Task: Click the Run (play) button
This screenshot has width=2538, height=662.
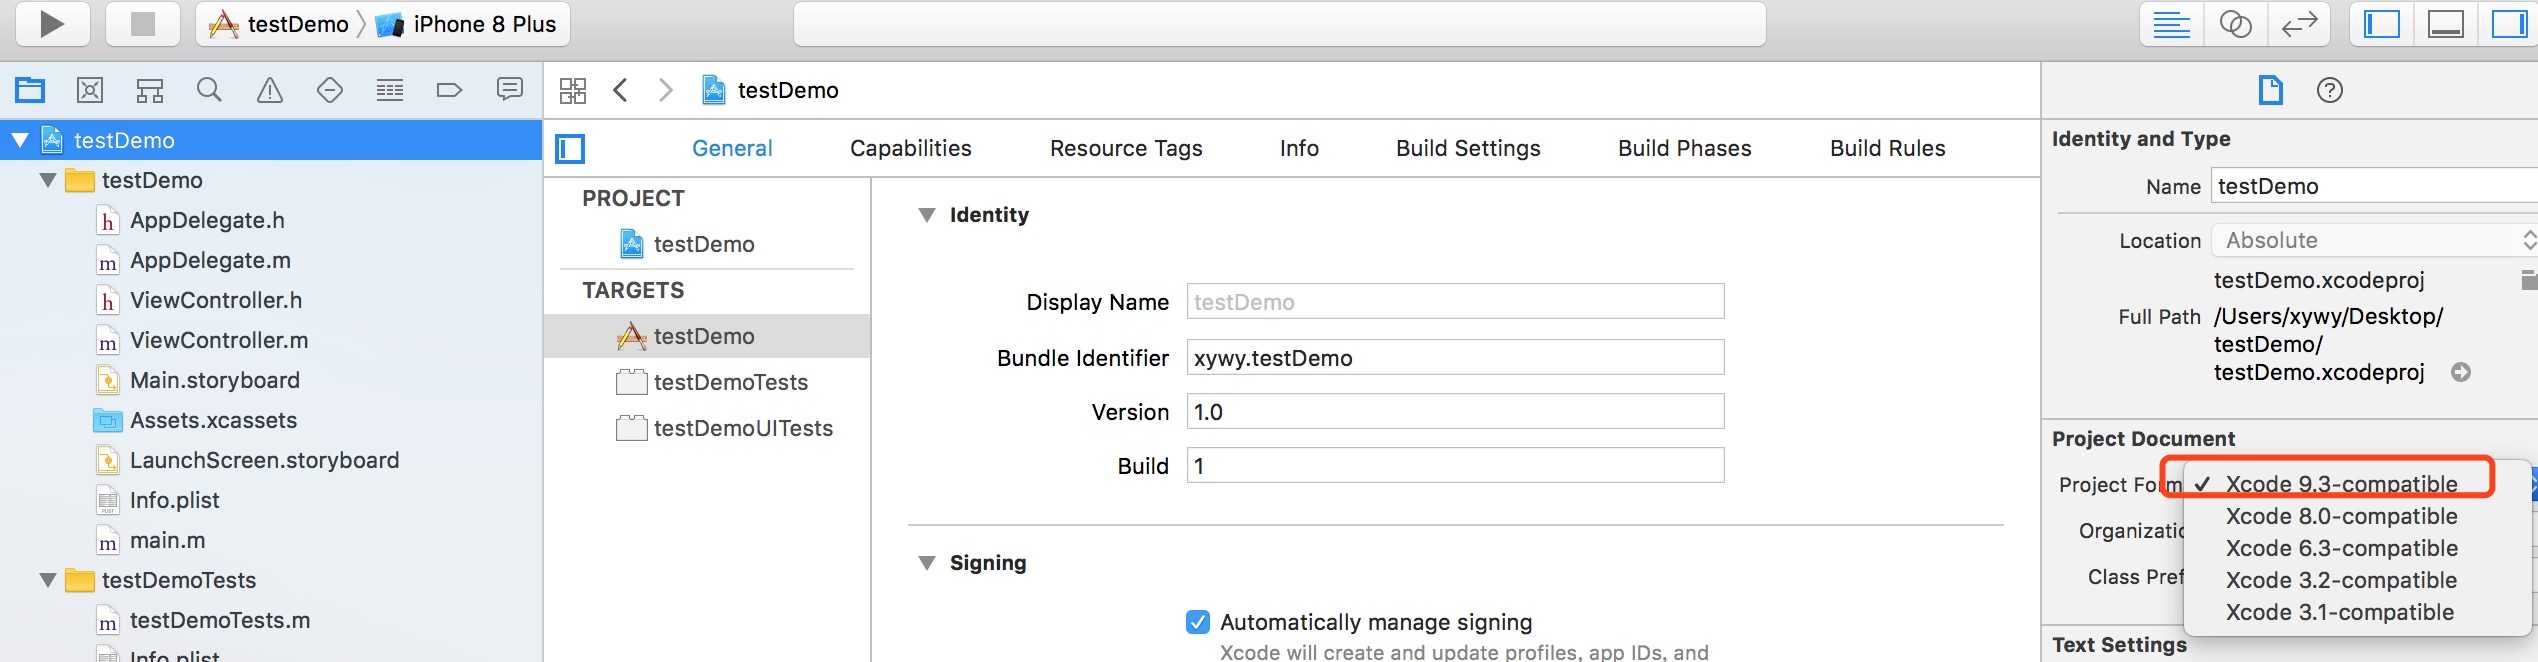Action: click(x=53, y=23)
